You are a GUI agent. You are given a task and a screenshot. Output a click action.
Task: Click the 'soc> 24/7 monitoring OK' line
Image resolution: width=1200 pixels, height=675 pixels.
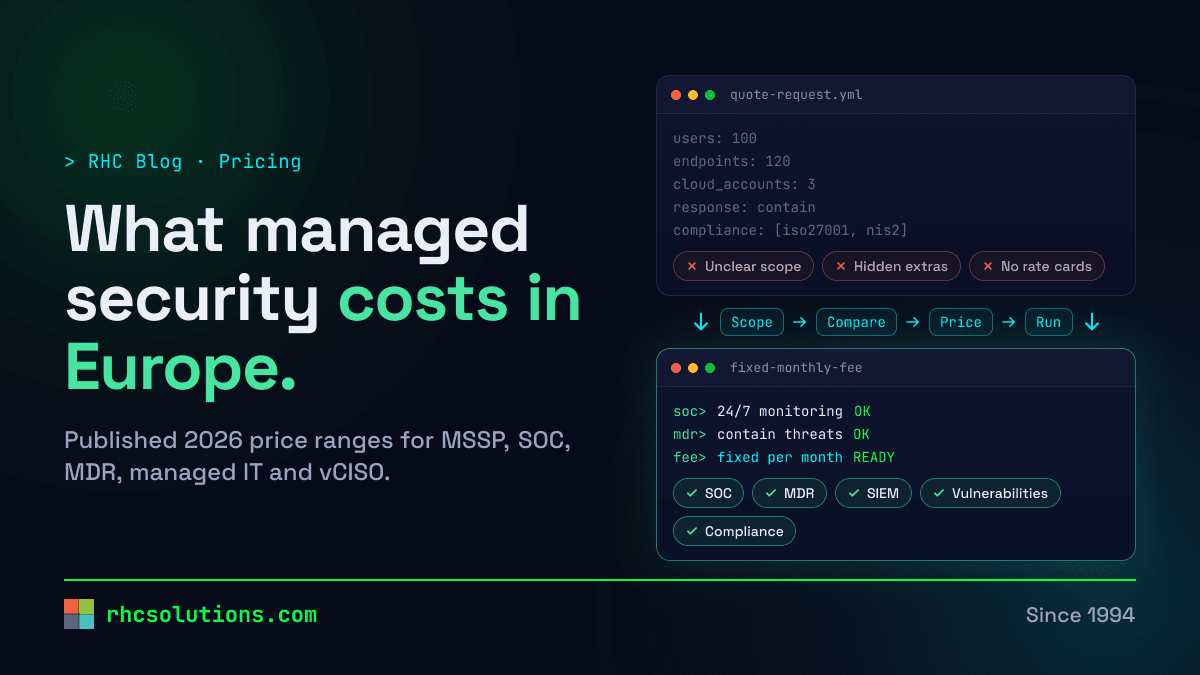point(772,411)
